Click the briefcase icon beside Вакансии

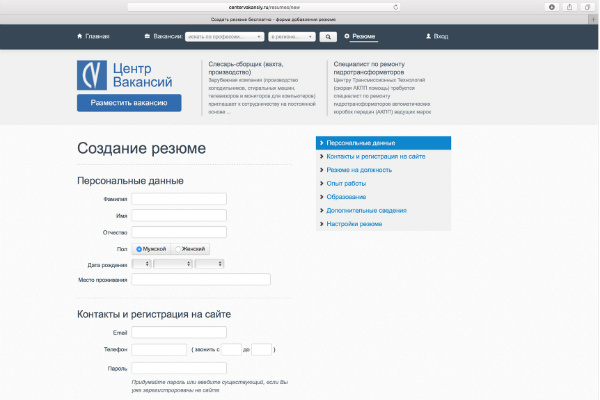(148, 36)
